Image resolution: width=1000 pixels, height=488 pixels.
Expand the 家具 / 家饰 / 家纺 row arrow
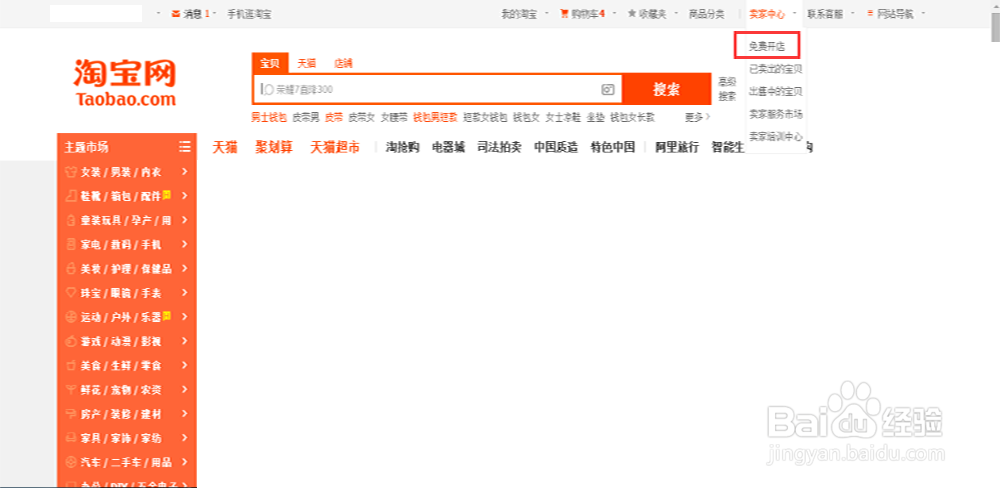click(185, 438)
